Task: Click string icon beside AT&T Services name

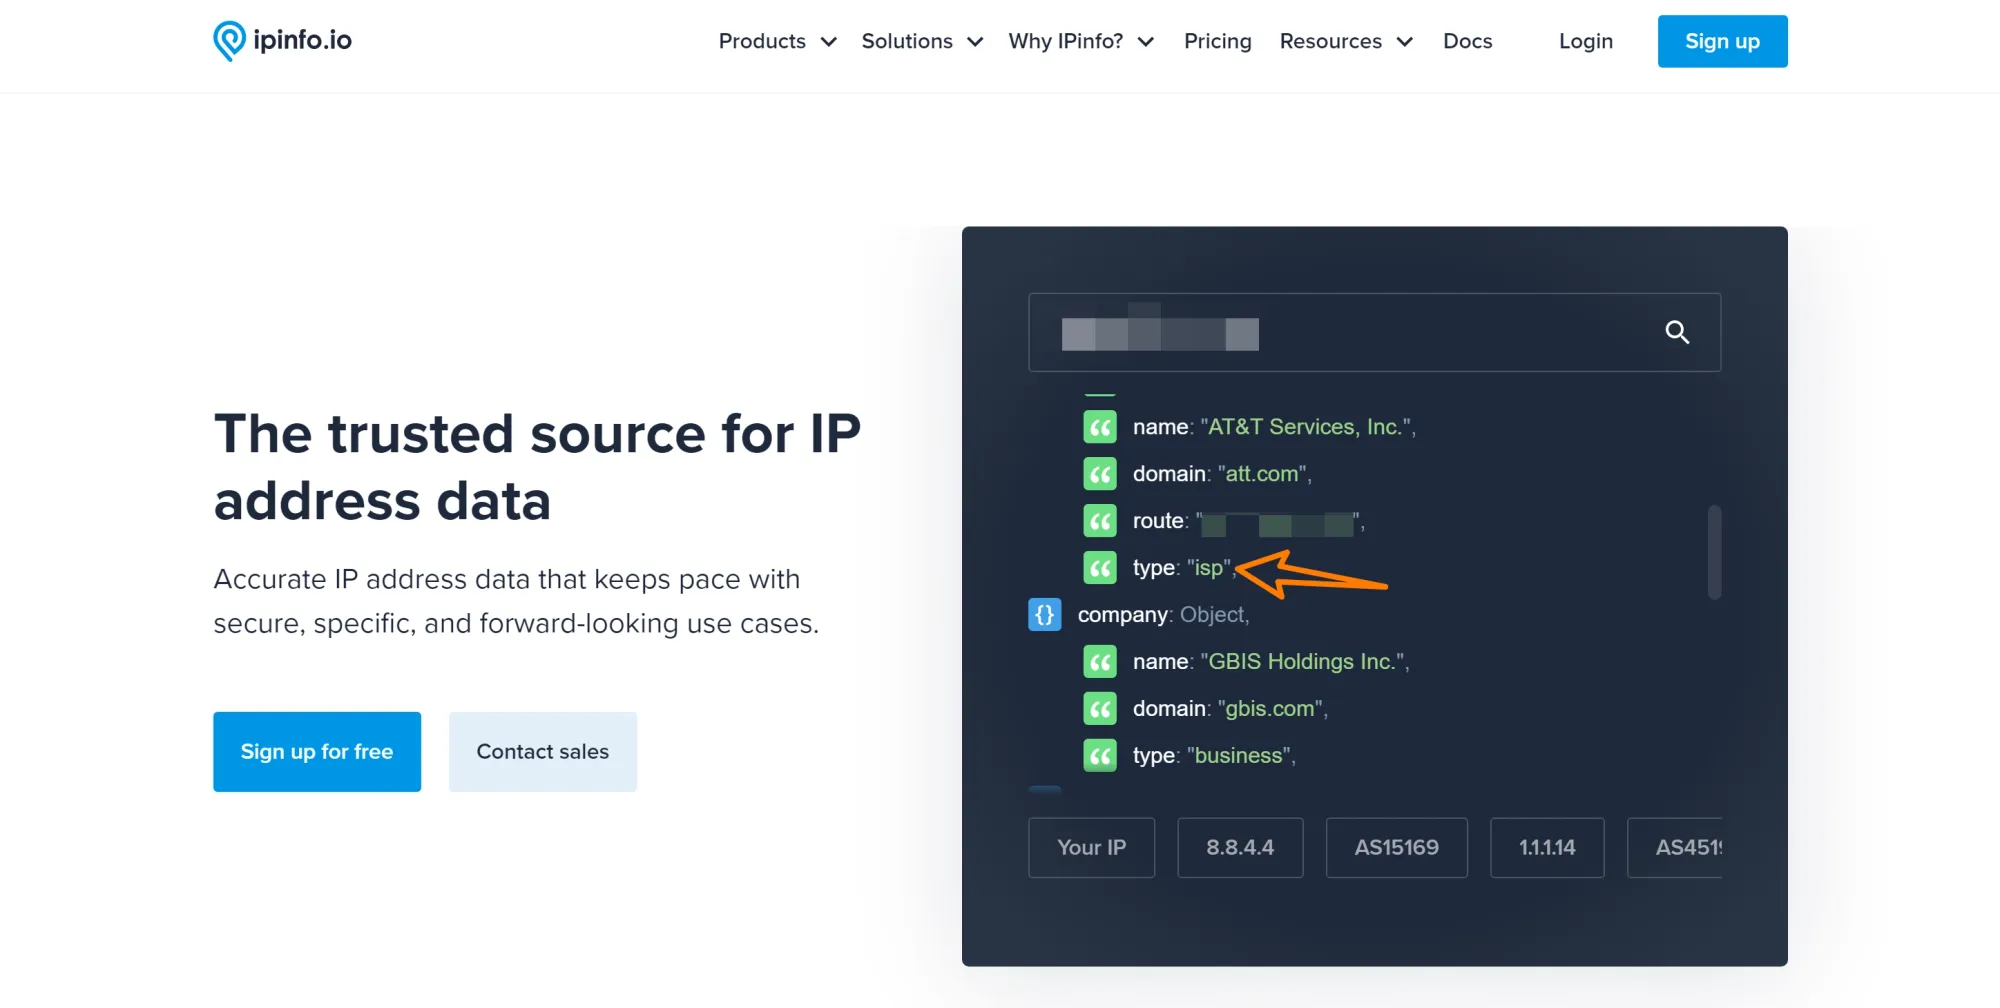Action: click(x=1100, y=427)
